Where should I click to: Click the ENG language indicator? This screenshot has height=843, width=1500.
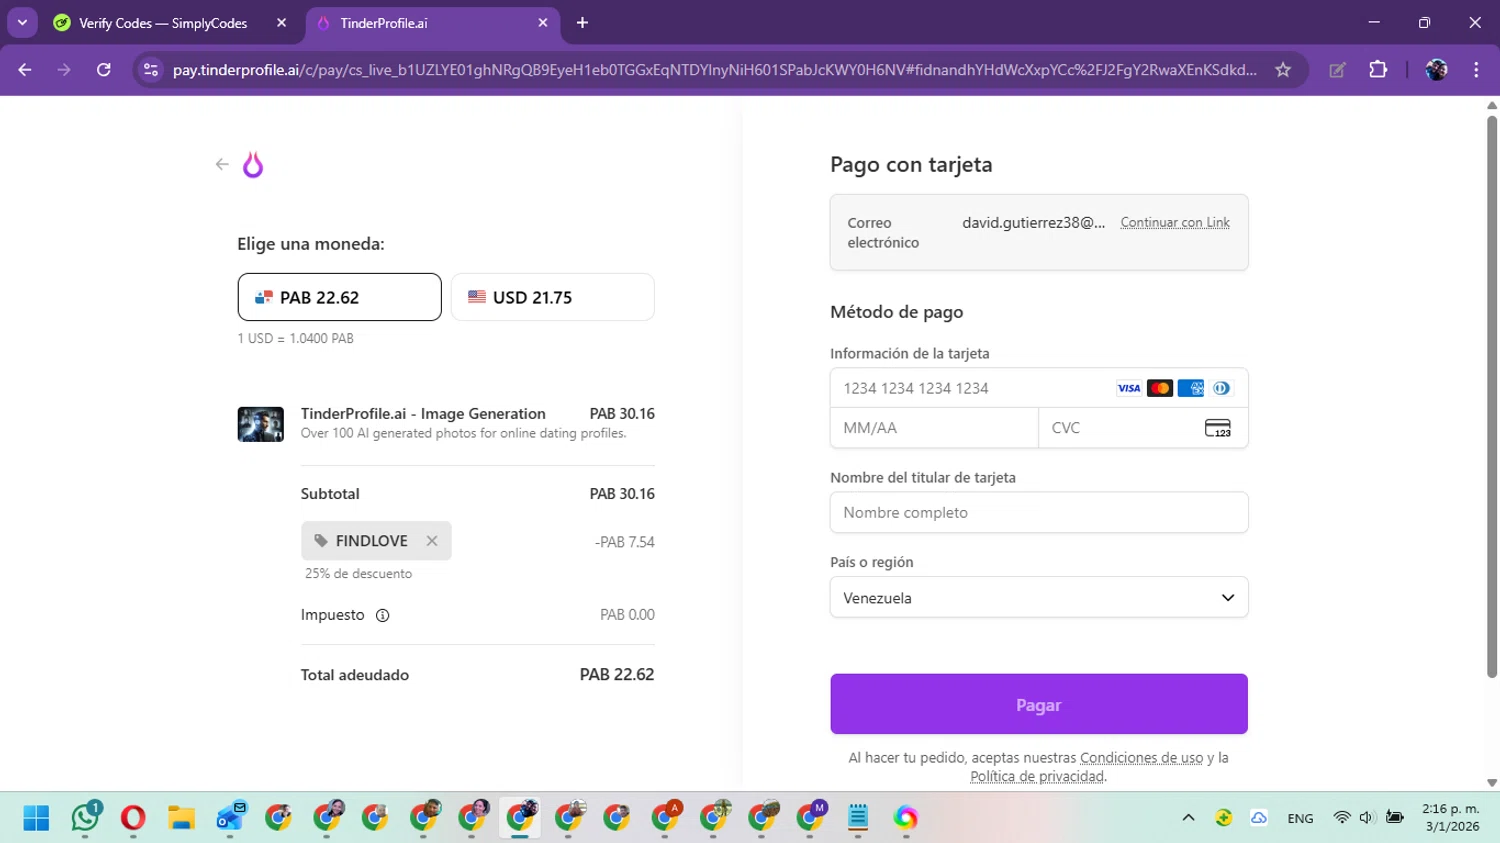click(x=1300, y=818)
